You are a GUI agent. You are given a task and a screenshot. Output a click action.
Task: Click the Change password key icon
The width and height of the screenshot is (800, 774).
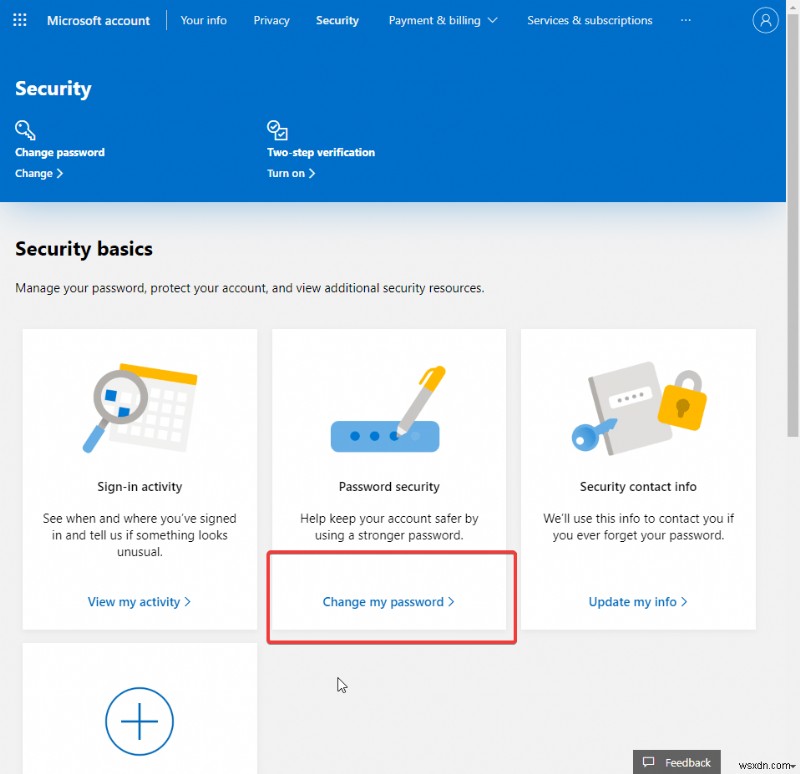click(x=24, y=129)
